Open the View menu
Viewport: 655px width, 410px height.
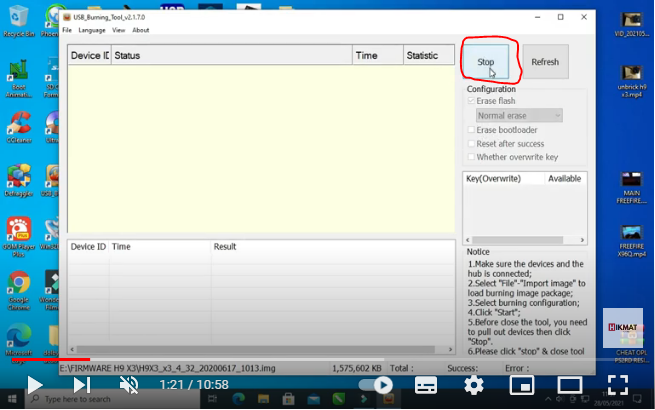tap(118, 30)
